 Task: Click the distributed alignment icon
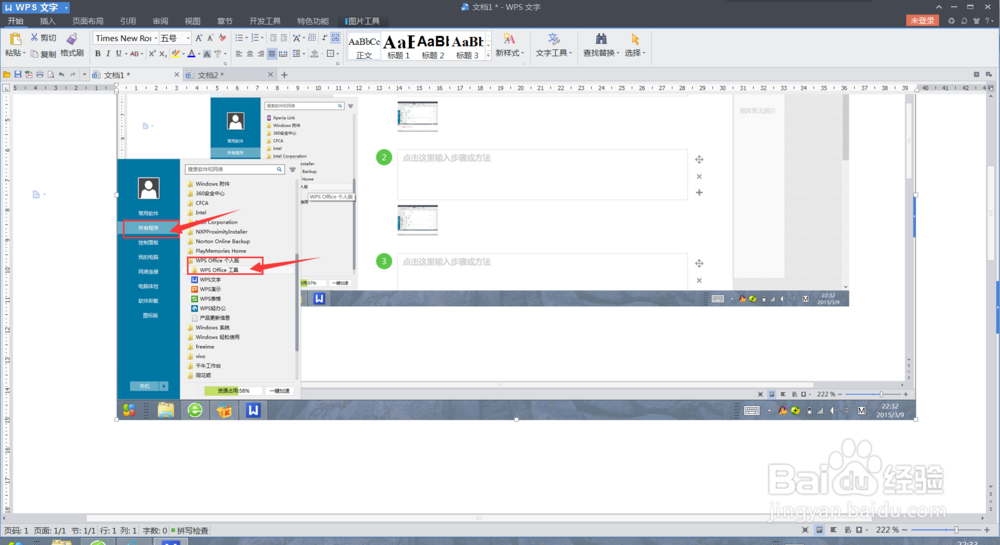click(x=283, y=54)
